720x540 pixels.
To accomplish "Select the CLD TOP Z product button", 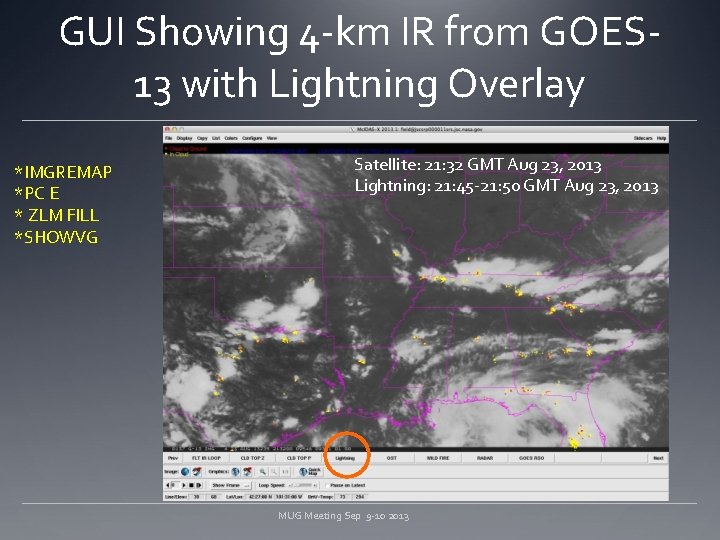I will click(253, 458).
